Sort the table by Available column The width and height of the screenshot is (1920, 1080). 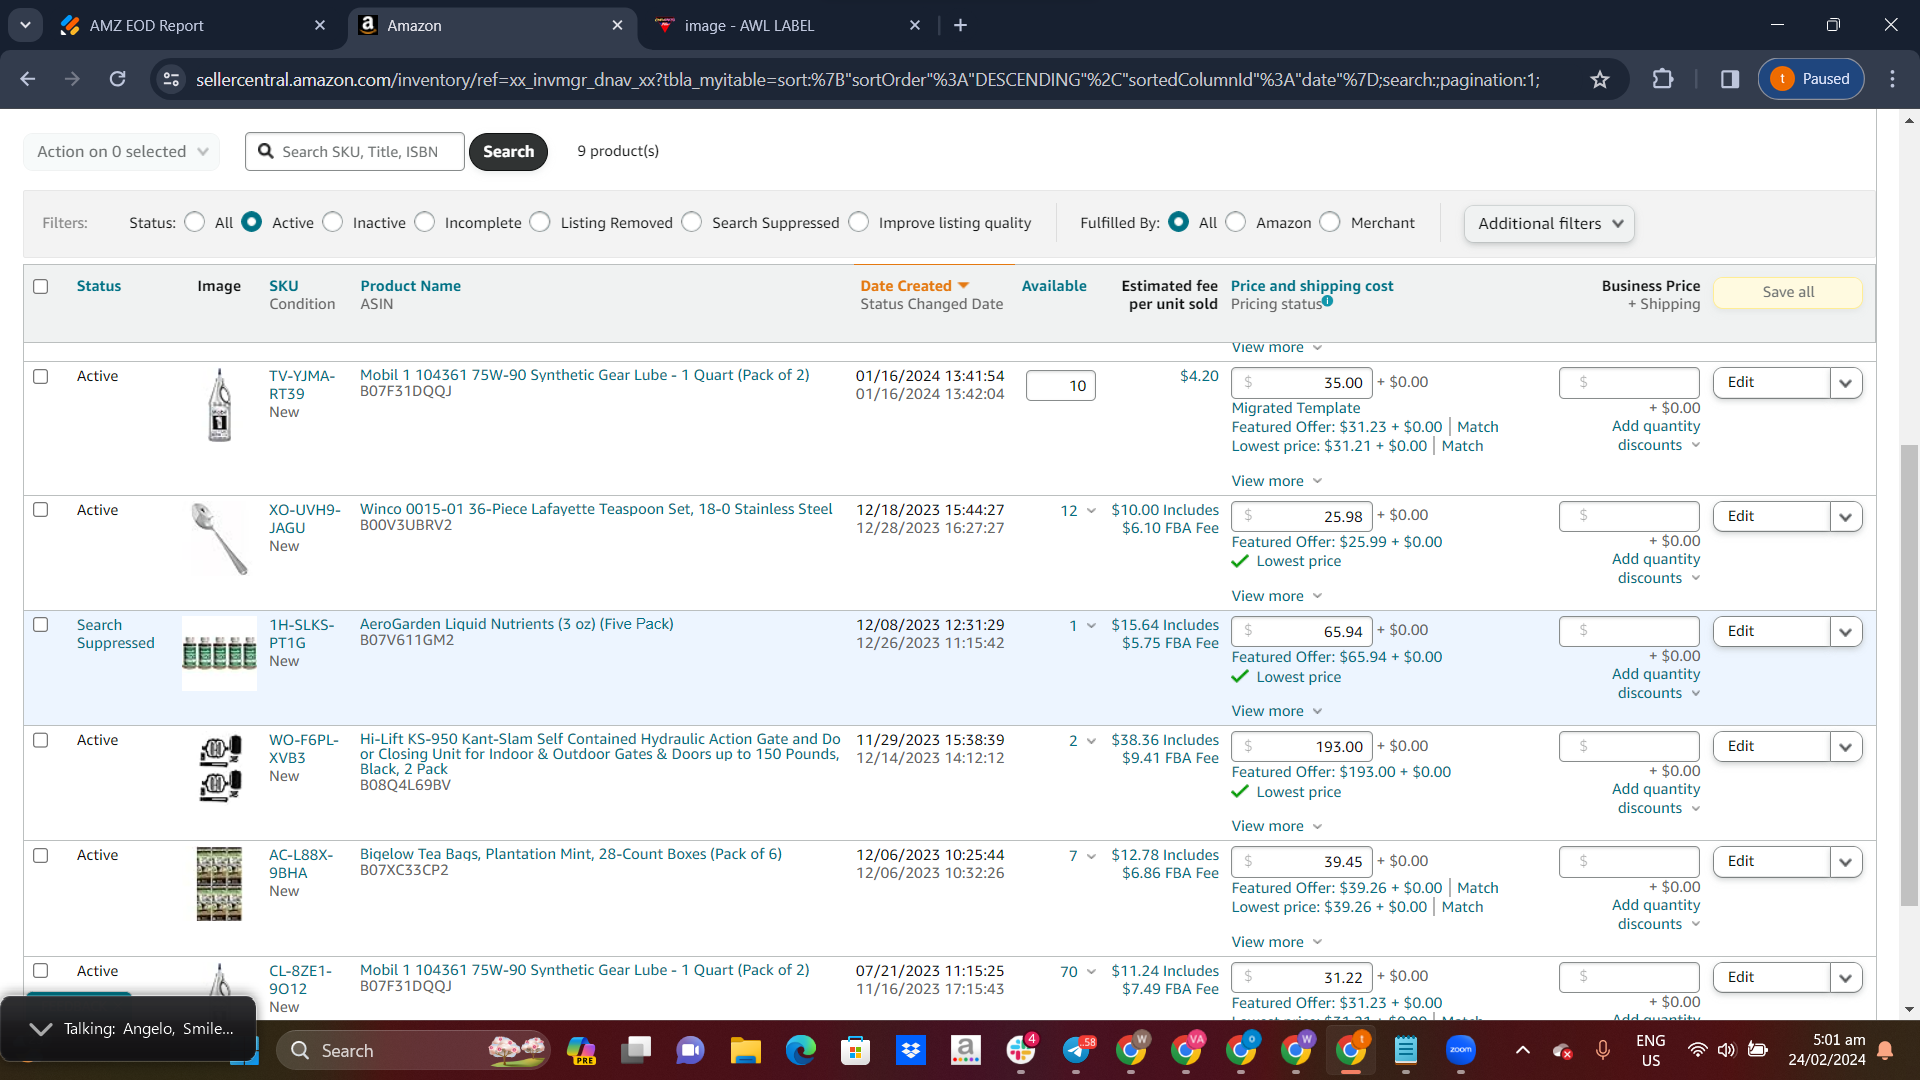(1054, 286)
